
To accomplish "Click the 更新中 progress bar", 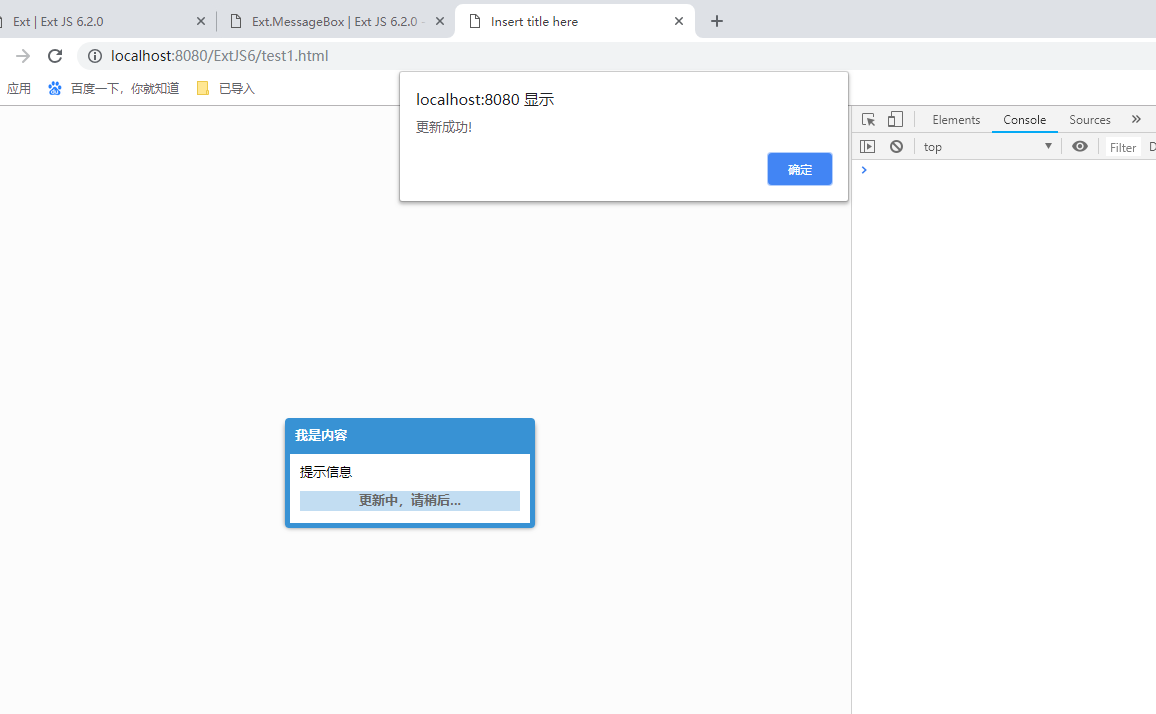I will click(x=409, y=500).
